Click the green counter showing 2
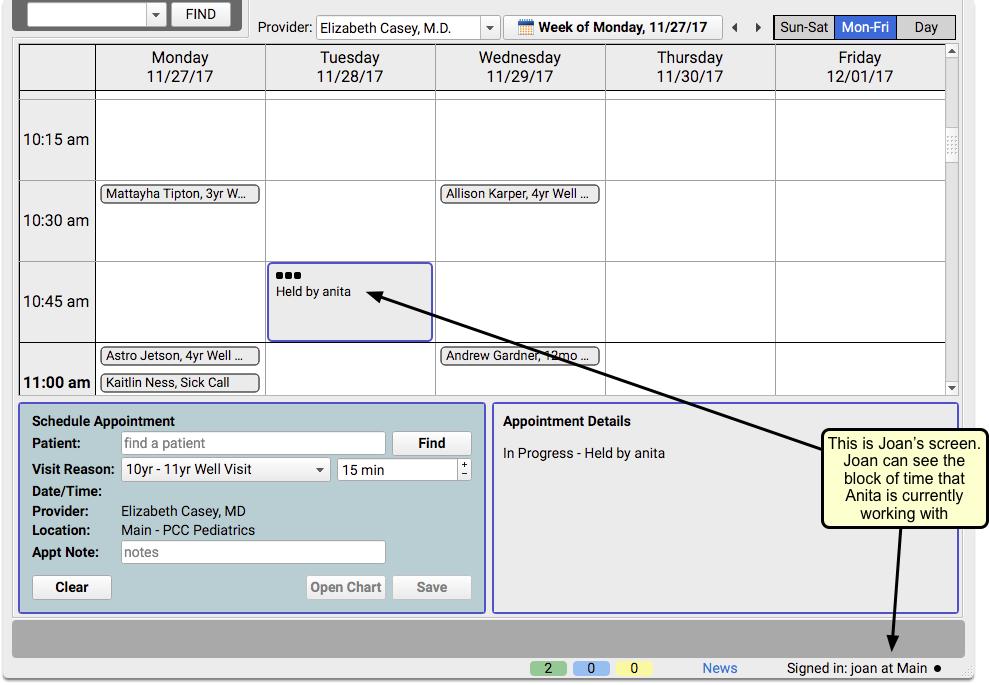Screen dimensions: 989x685 548,669
